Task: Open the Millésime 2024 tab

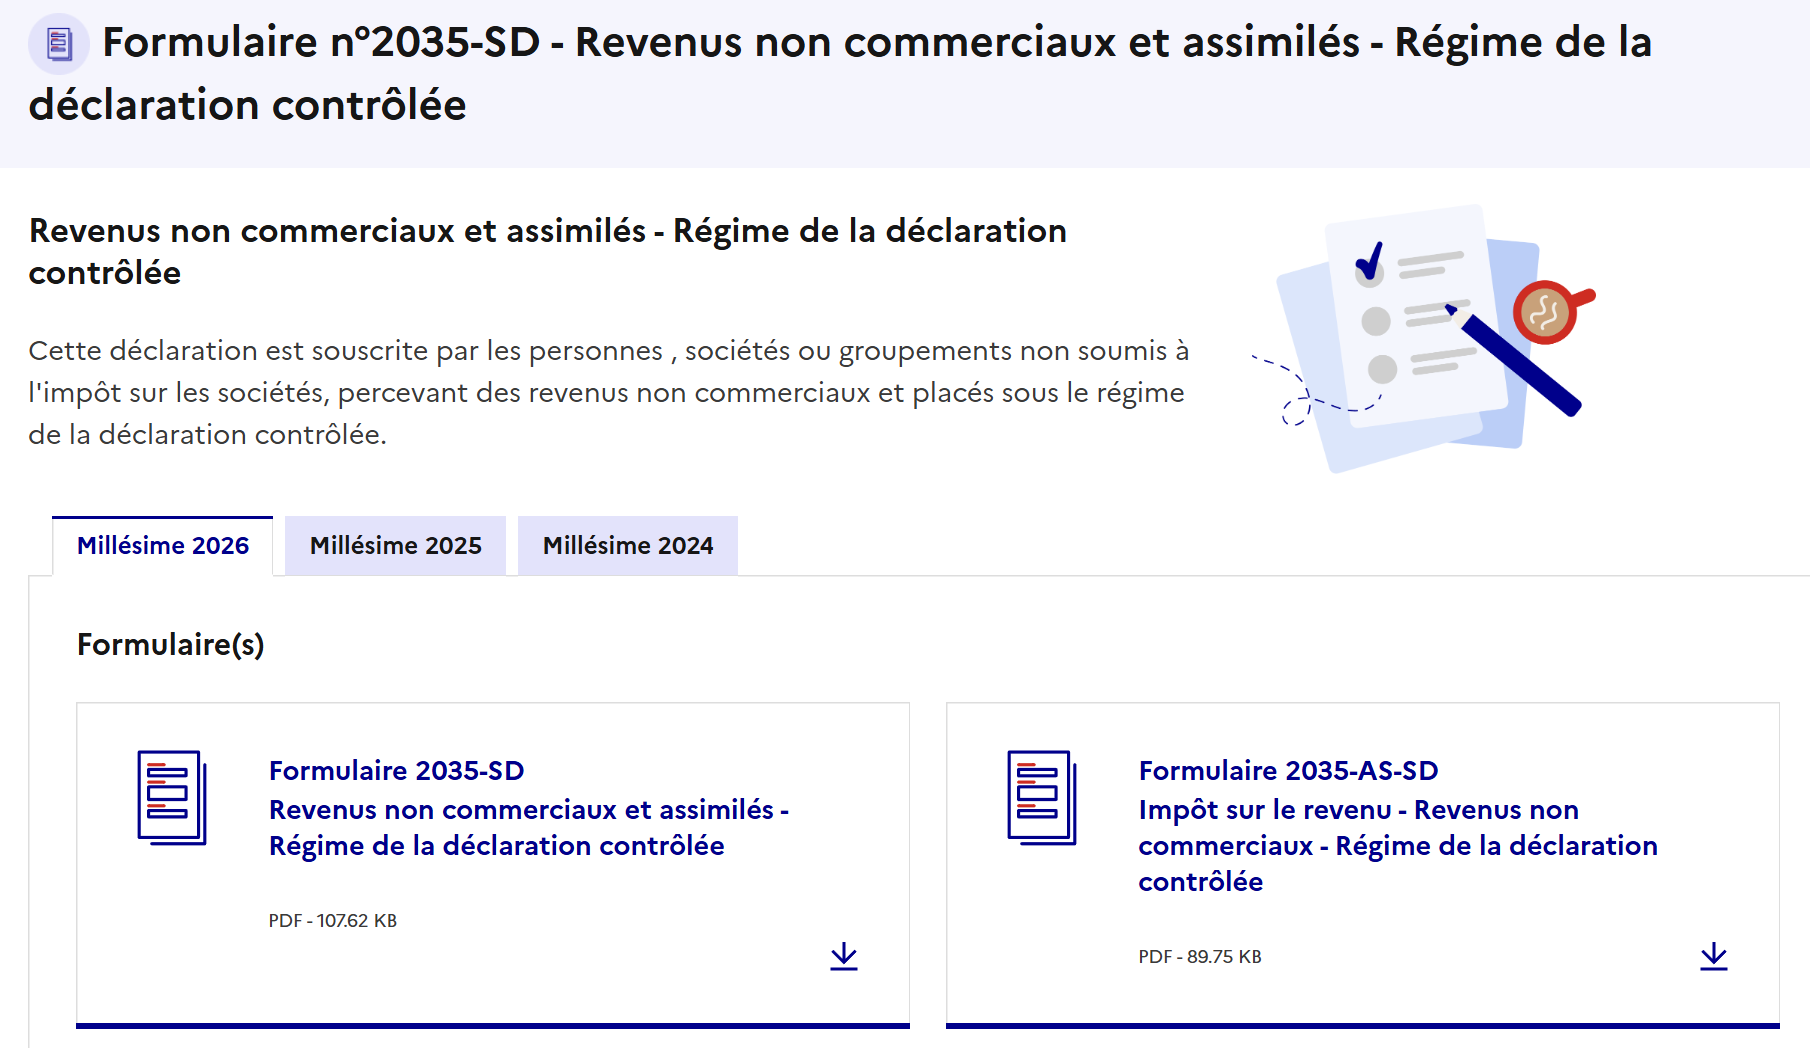Action: [628, 546]
